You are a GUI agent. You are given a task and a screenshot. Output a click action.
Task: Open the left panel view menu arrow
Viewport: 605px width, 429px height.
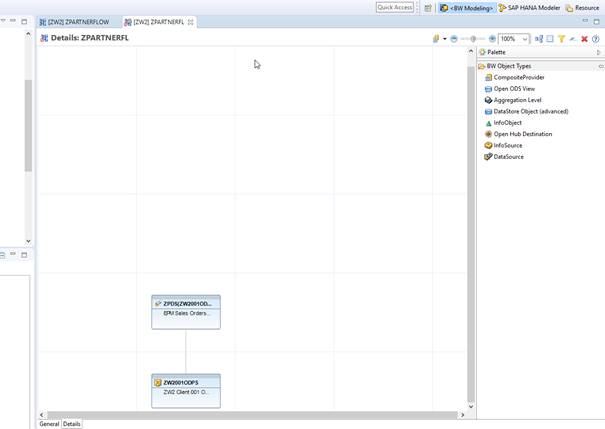click(x=3, y=20)
